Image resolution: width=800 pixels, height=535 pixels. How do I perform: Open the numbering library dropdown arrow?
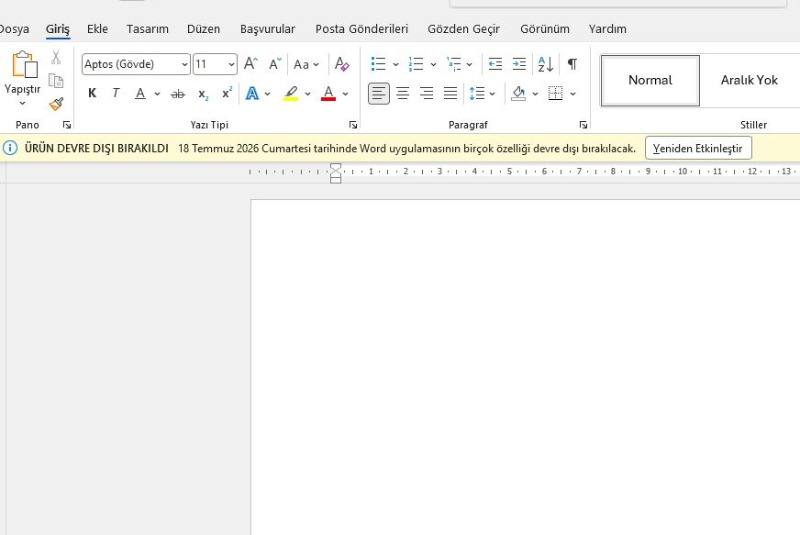433,64
